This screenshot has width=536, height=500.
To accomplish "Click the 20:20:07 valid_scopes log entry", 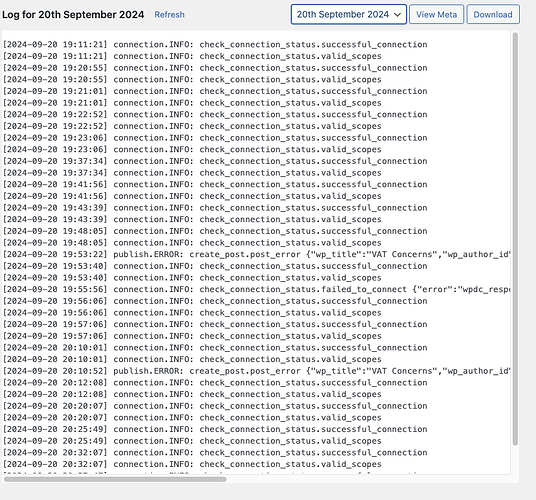I will point(192,418).
